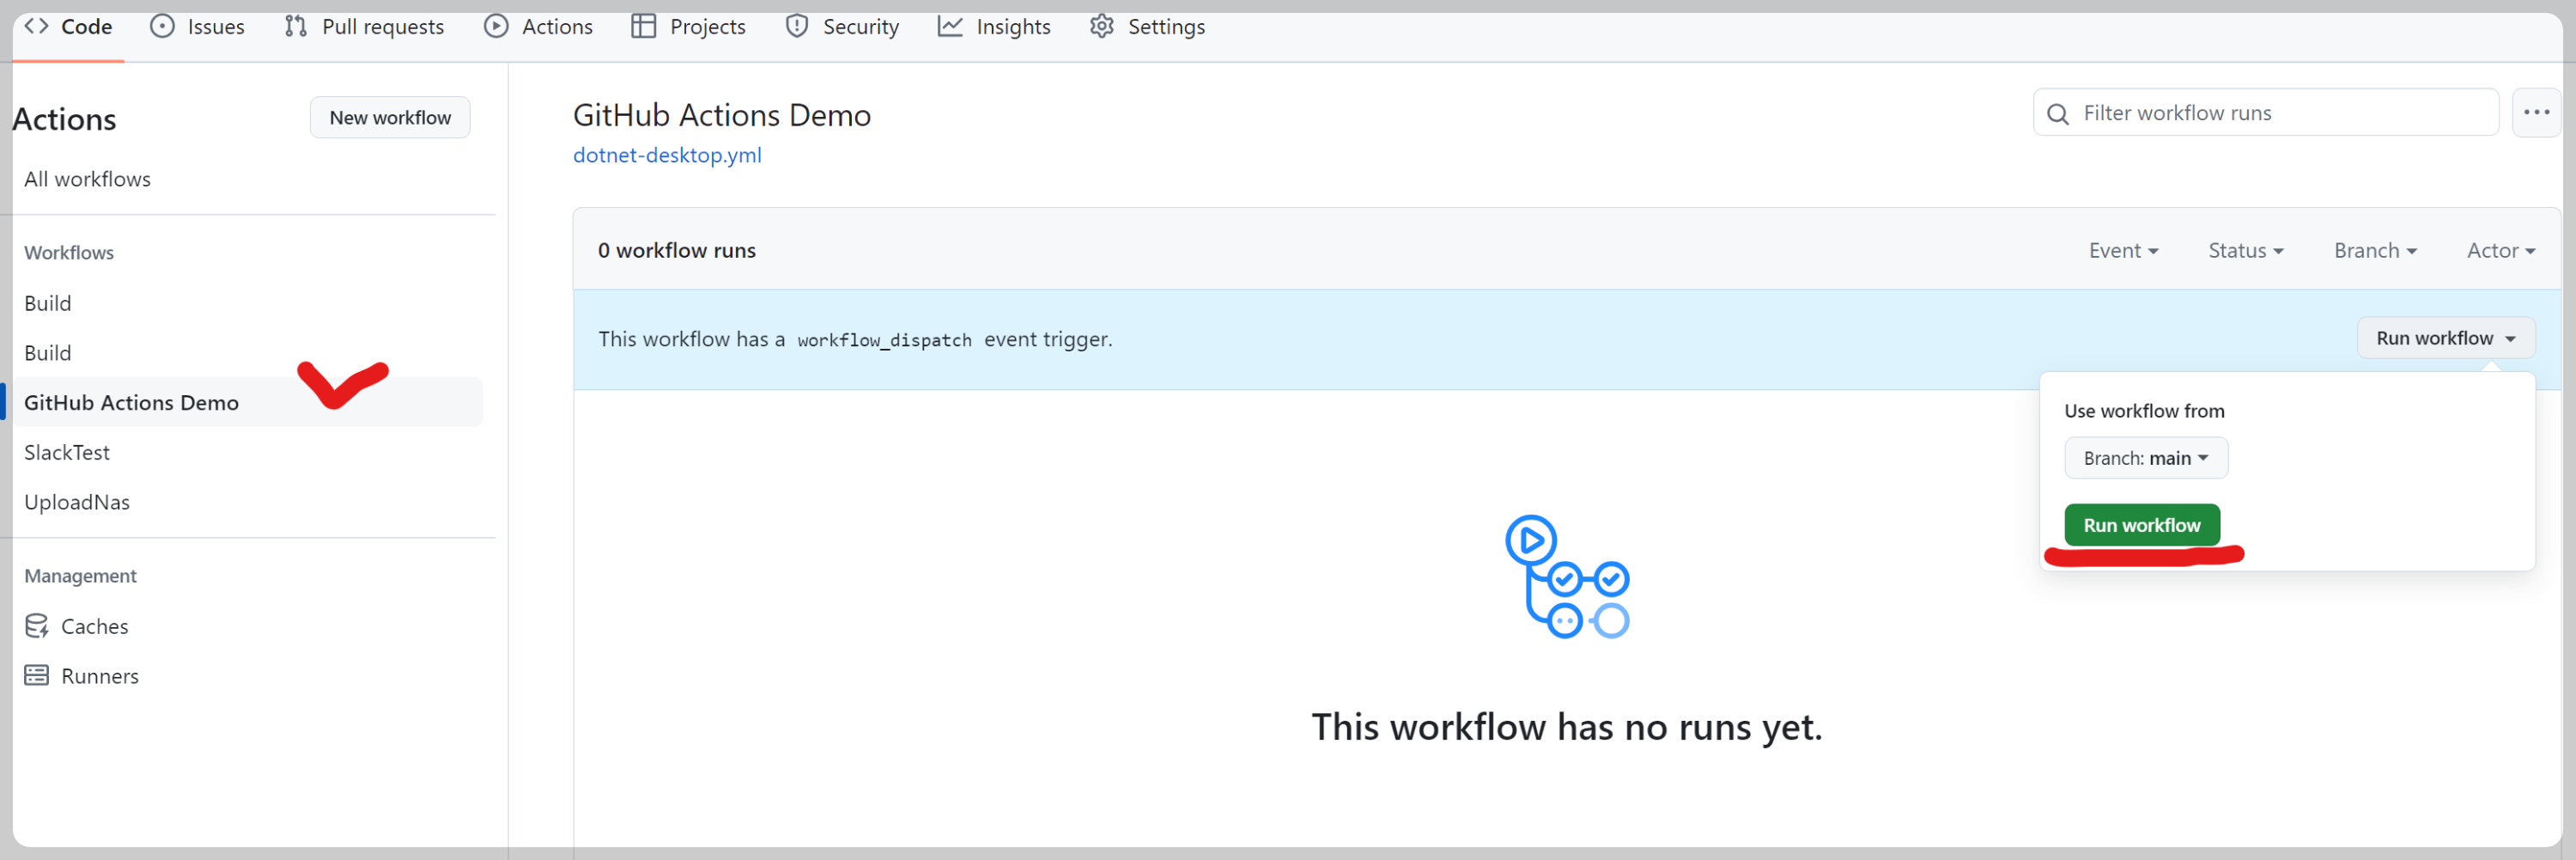Click the Caches database icon
2576x860 pixels.
(x=37, y=626)
